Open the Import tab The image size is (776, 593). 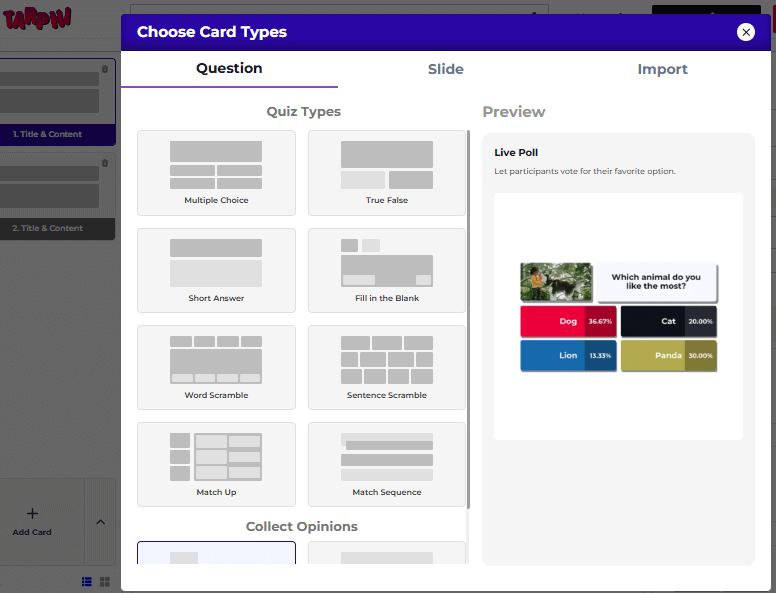(x=662, y=70)
